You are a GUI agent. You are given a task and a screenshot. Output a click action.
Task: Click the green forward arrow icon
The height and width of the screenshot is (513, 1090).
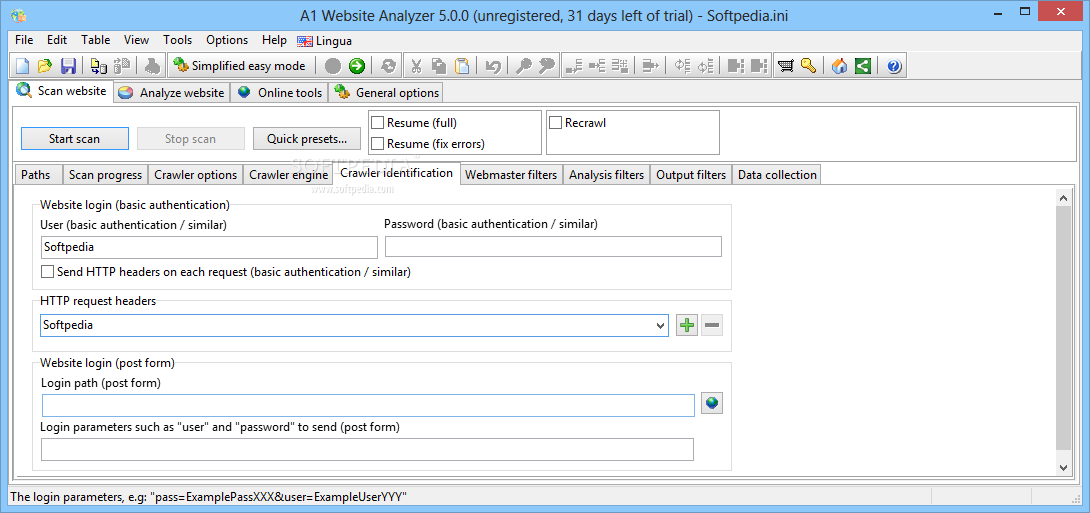(x=357, y=66)
